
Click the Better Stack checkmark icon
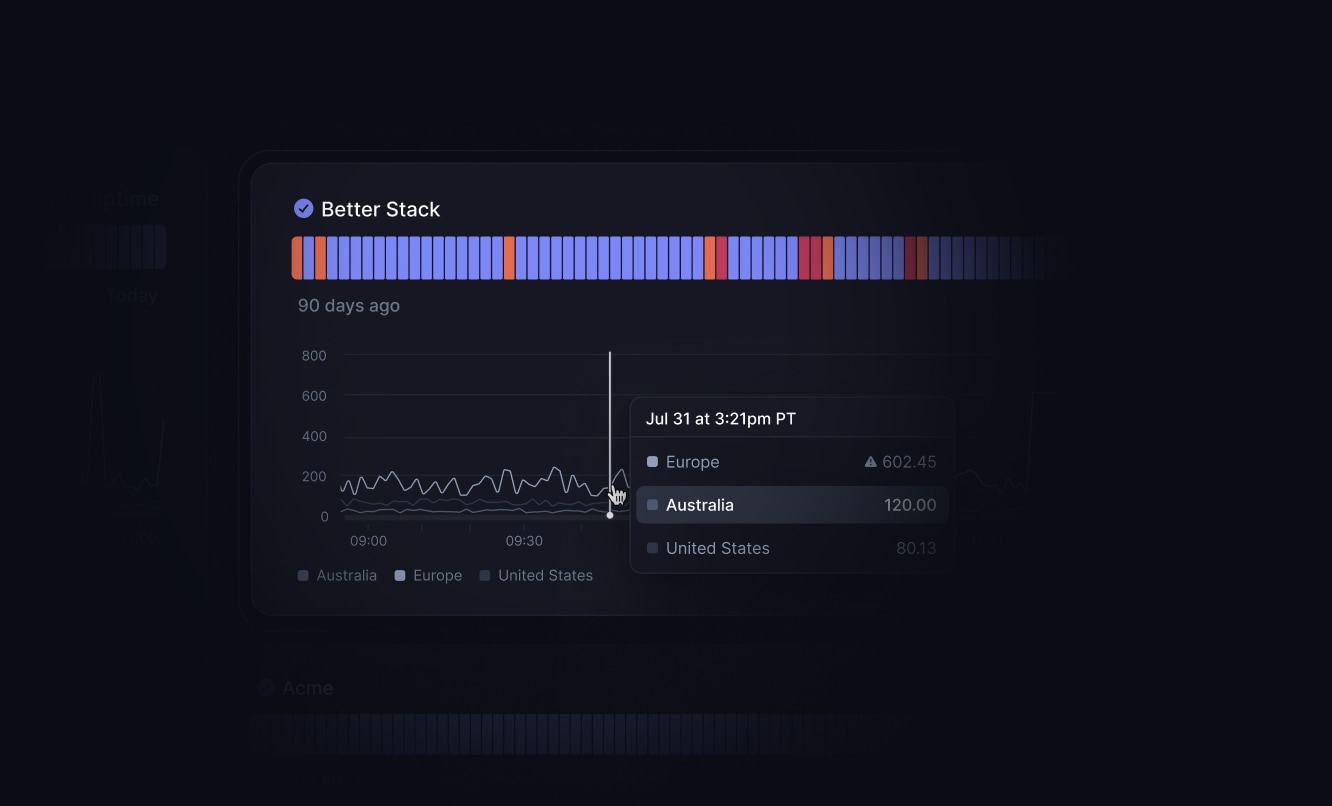pos(304,208)
